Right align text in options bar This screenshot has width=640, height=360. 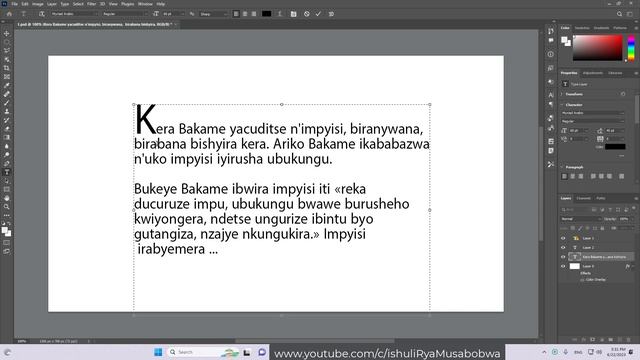254,14
